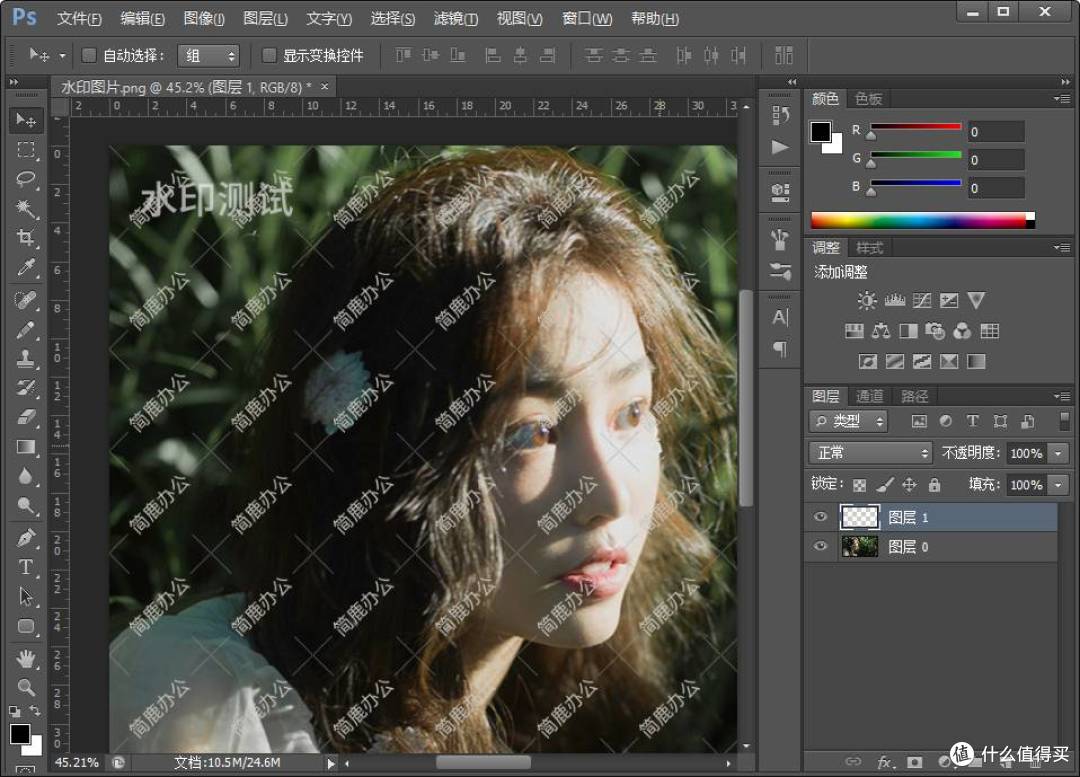1080x777 pixels.
Task: Select the Hand tool
Action: click(26, 659)
